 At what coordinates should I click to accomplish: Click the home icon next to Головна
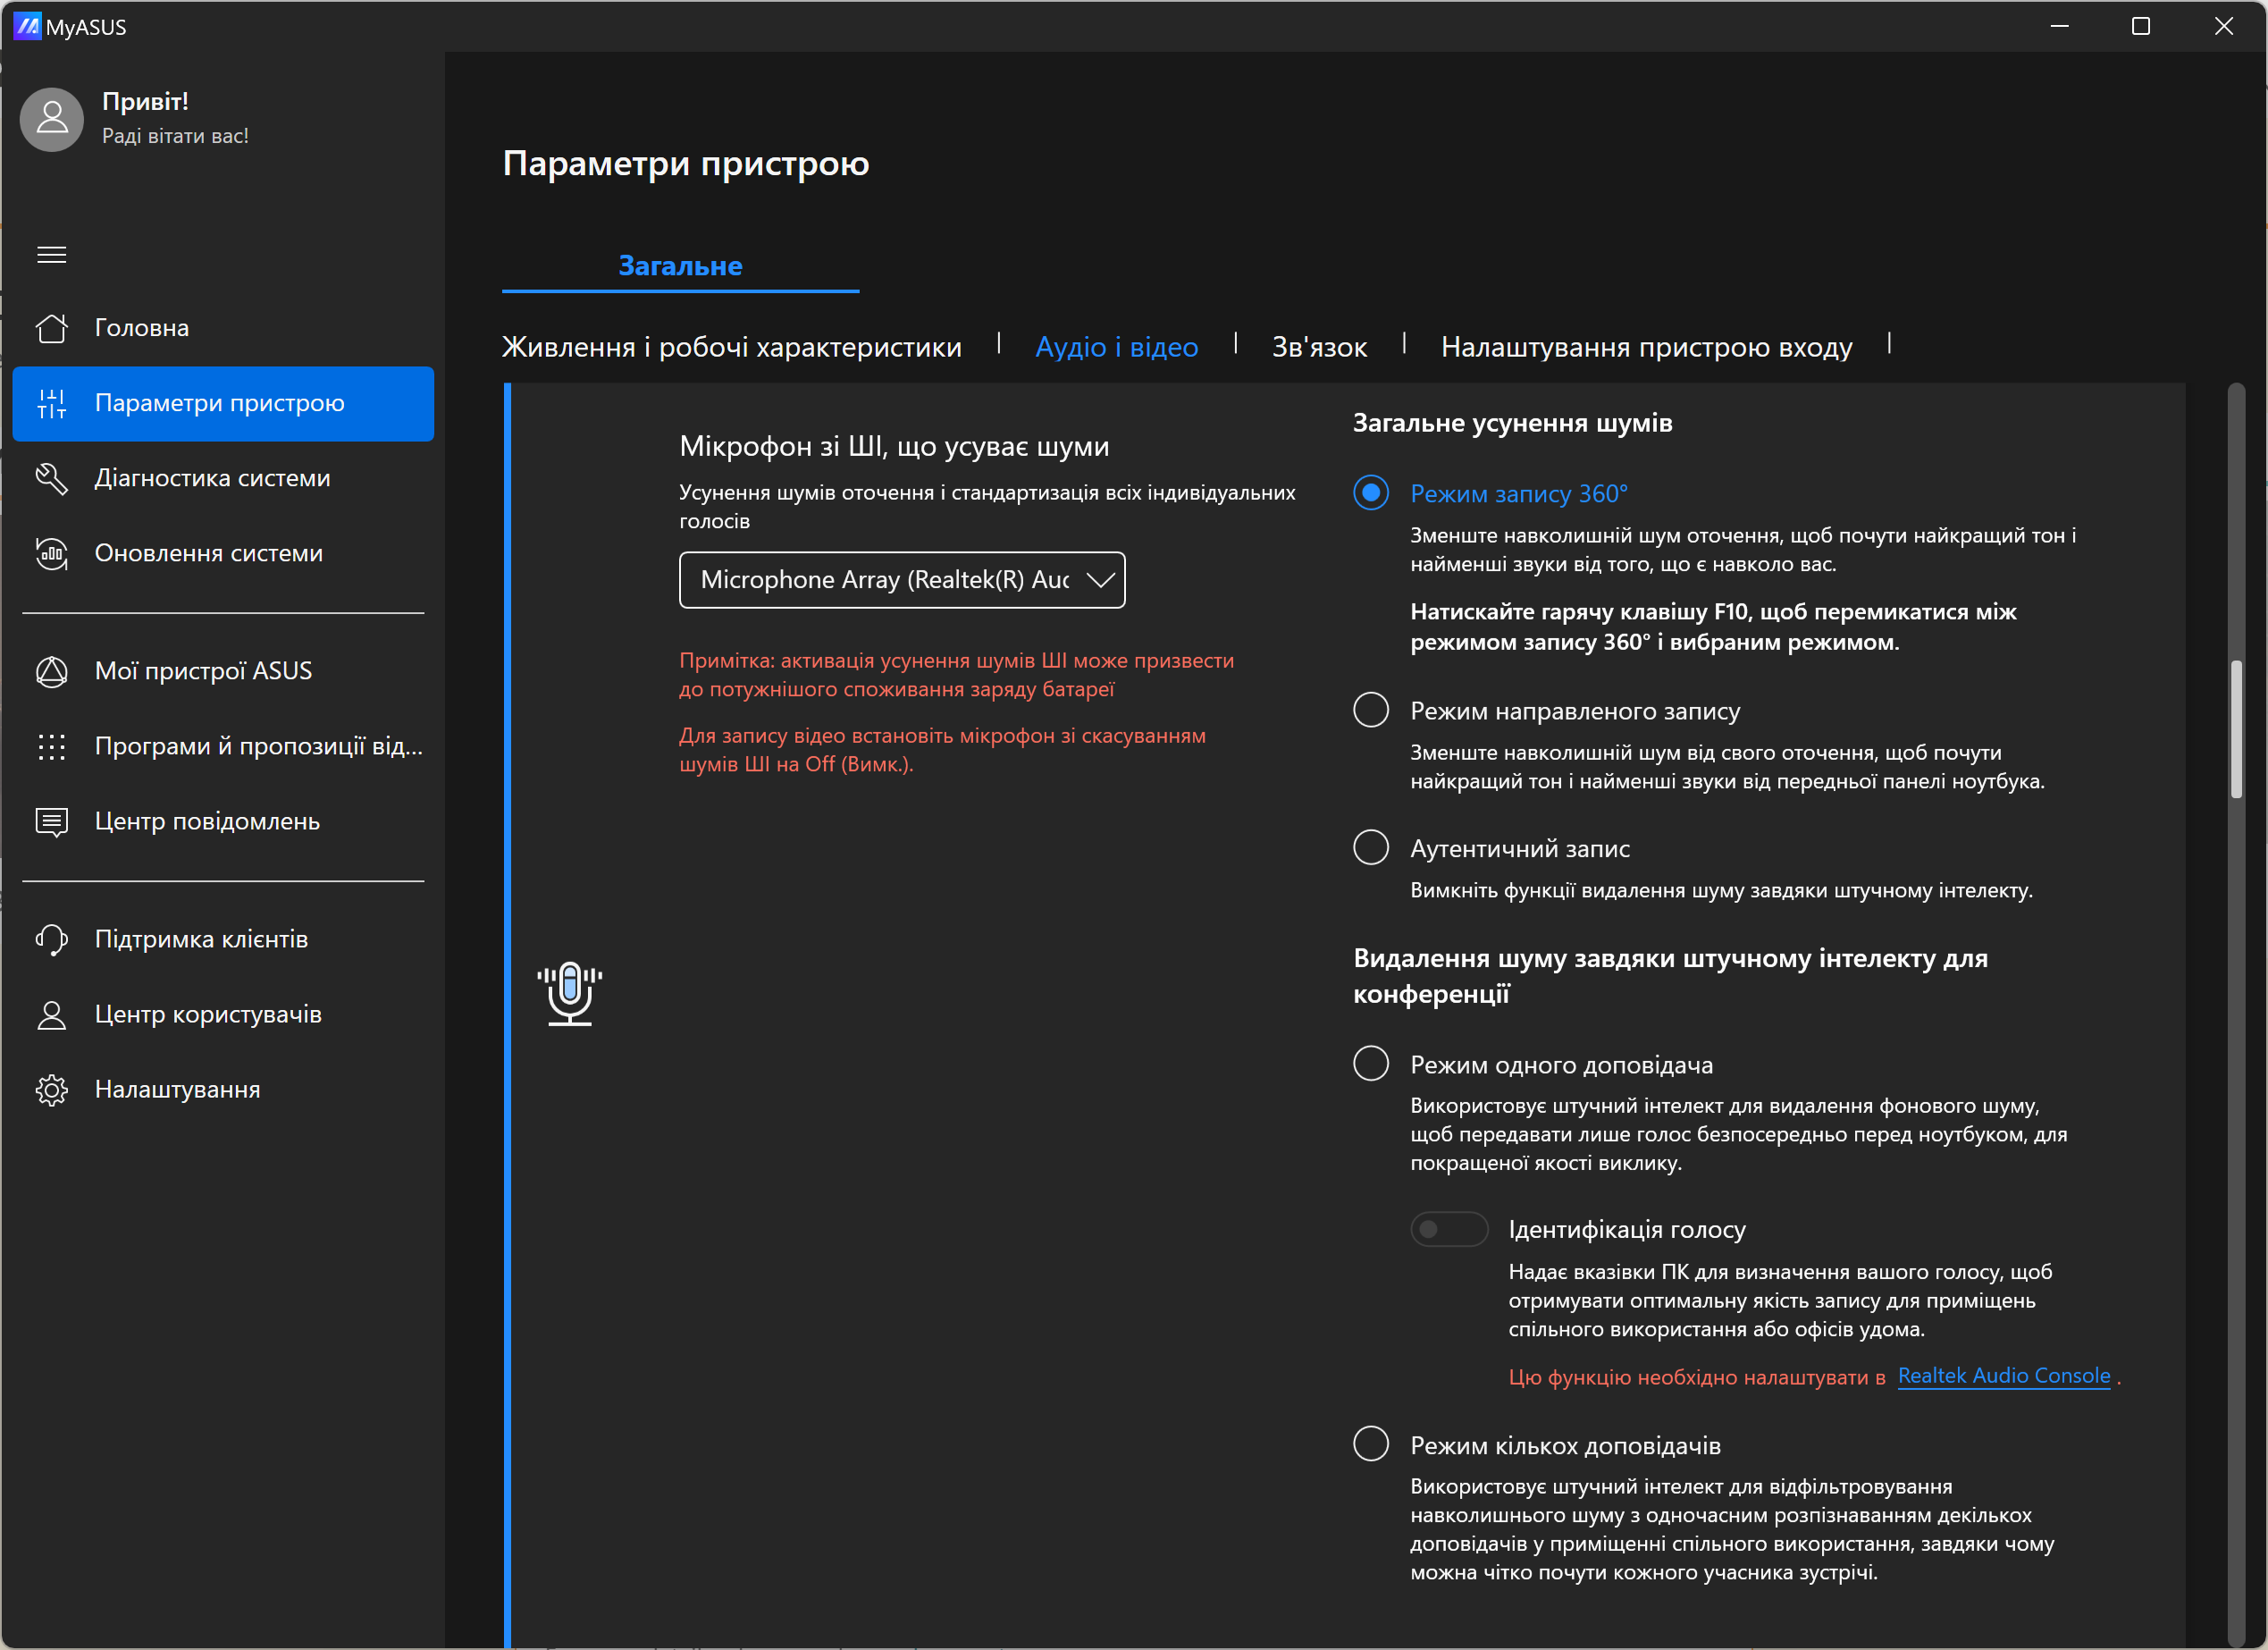tap(52, 328)
